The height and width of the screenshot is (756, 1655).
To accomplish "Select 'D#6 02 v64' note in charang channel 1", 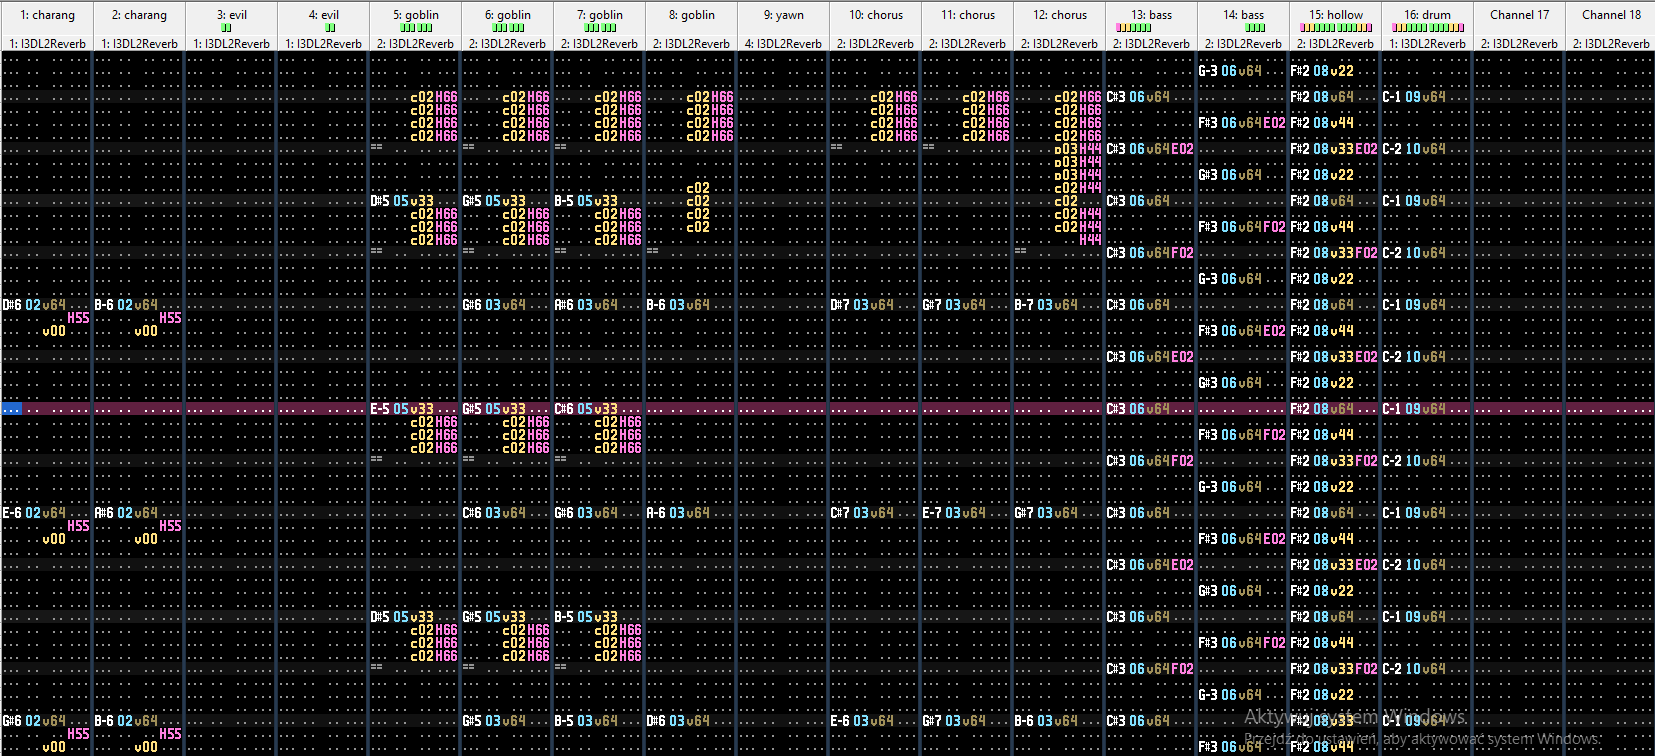I will (34, 305).
